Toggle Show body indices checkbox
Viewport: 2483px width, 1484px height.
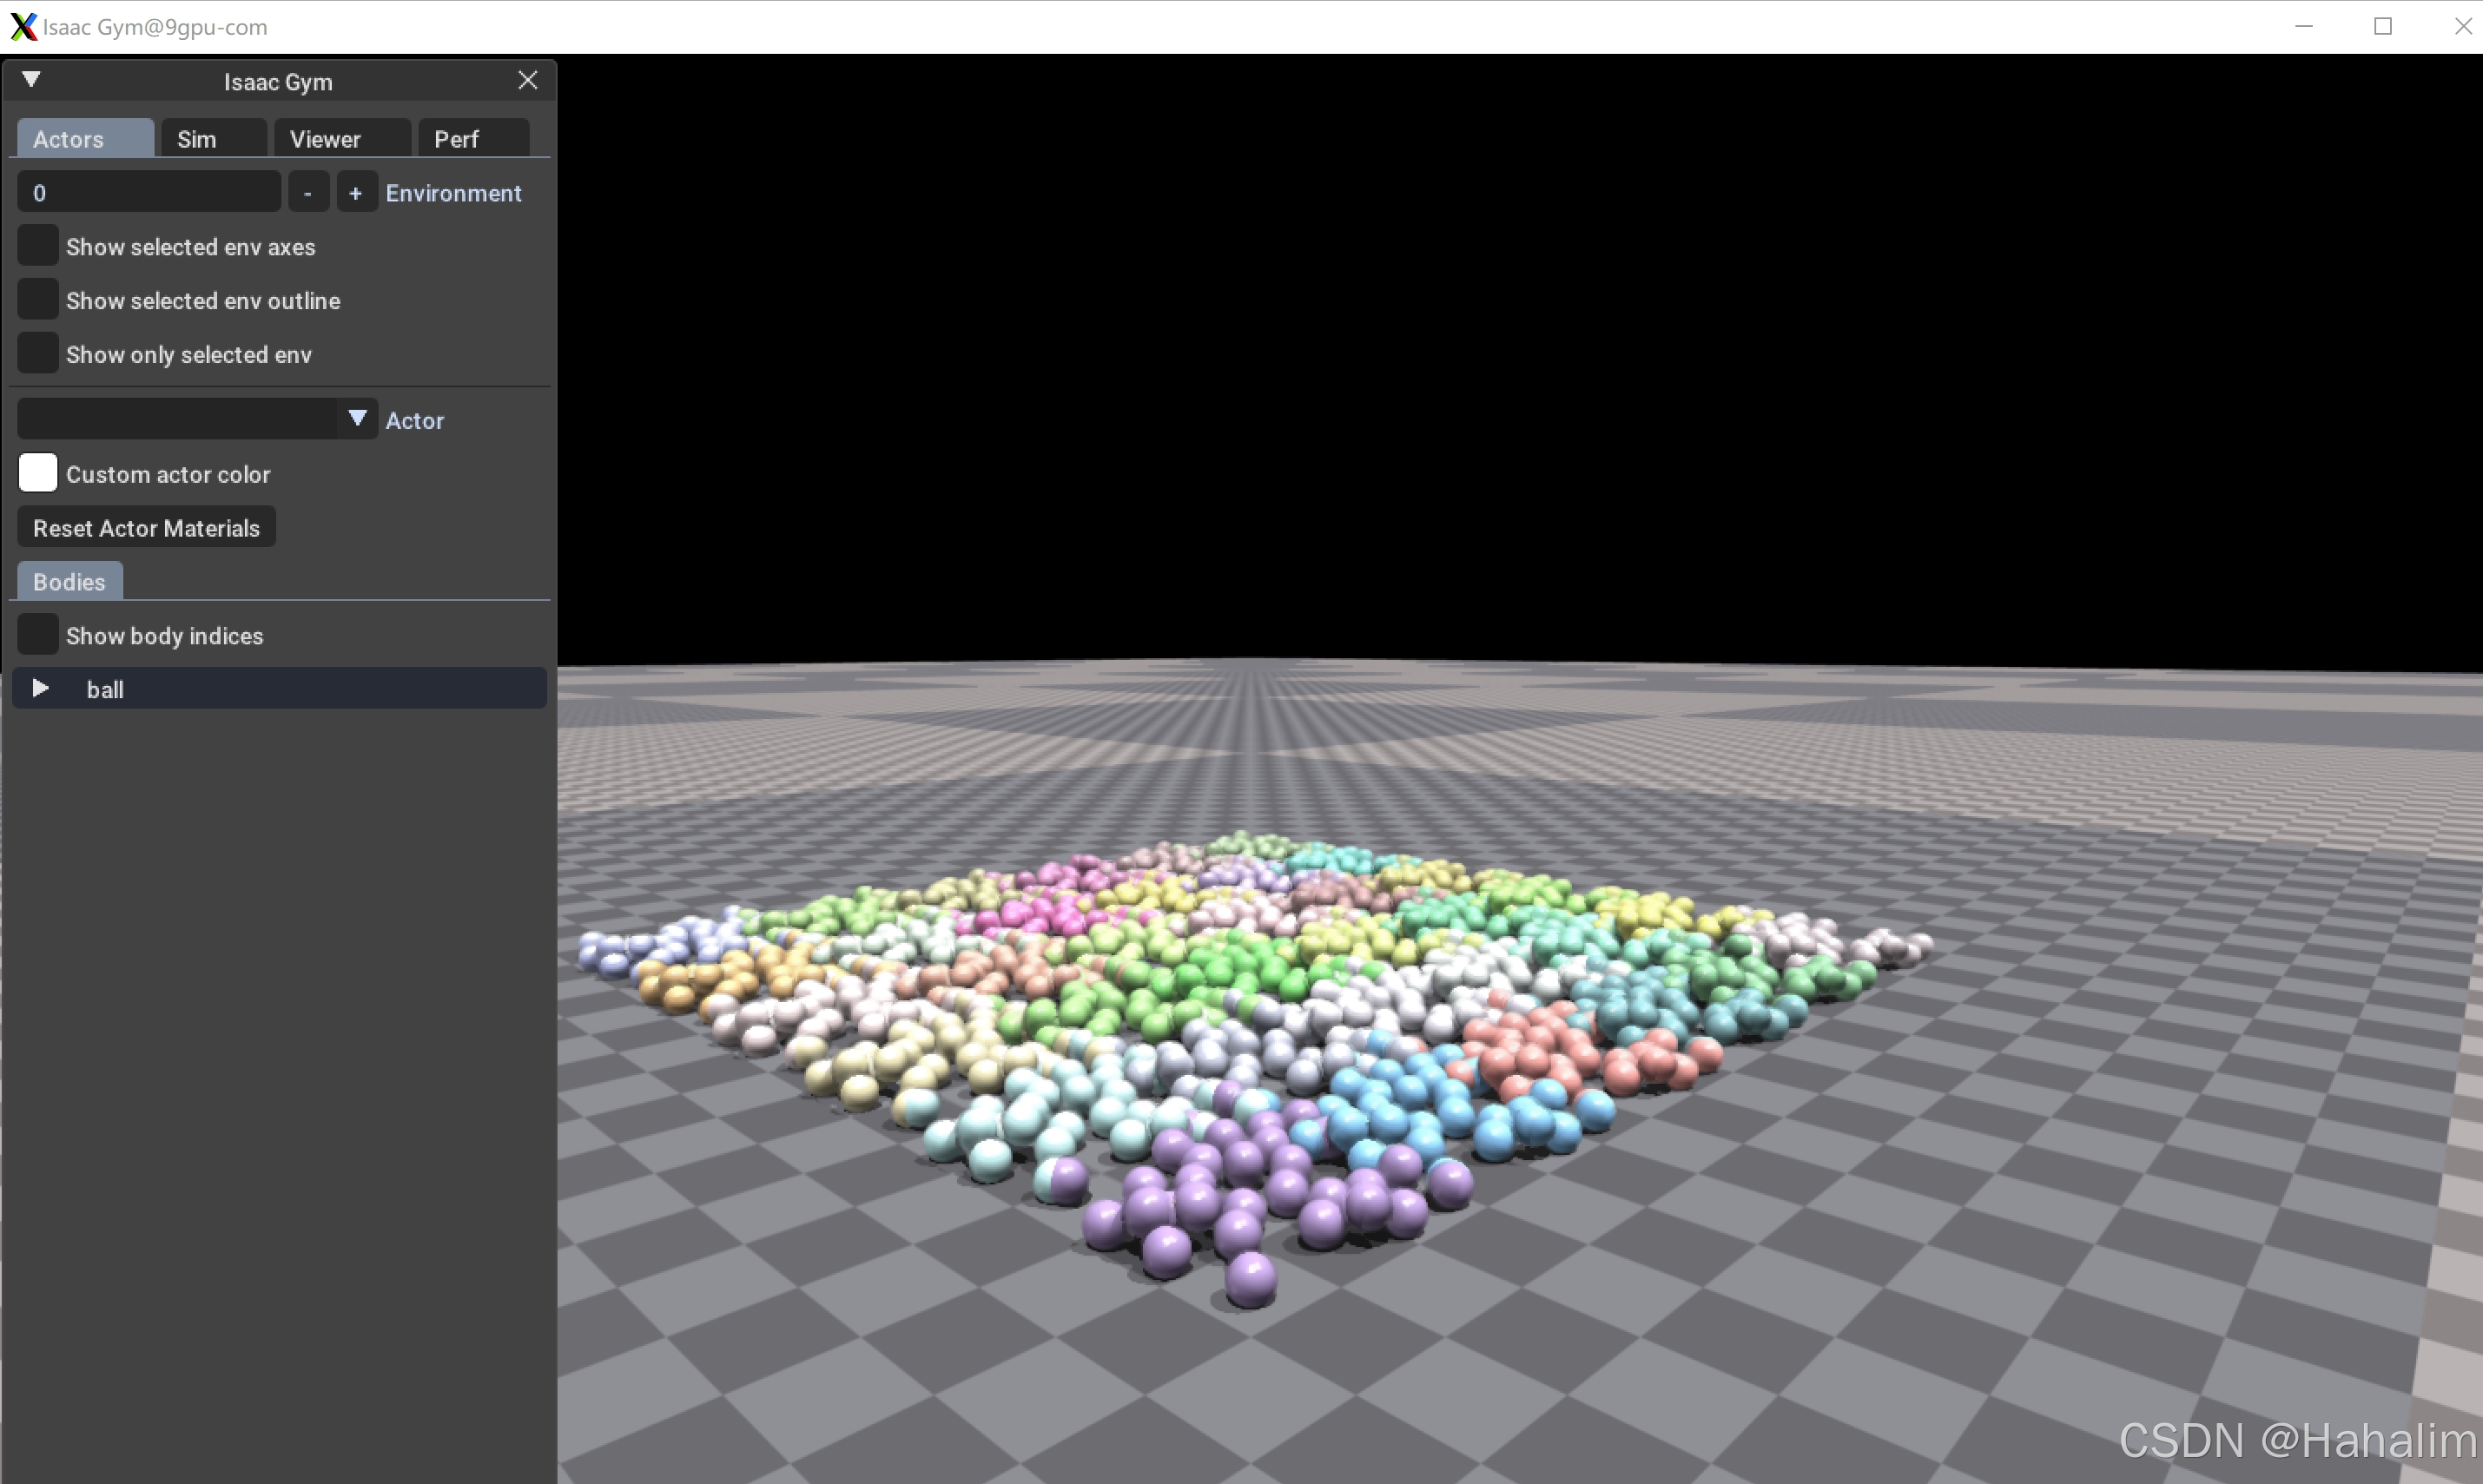point(38,635)
